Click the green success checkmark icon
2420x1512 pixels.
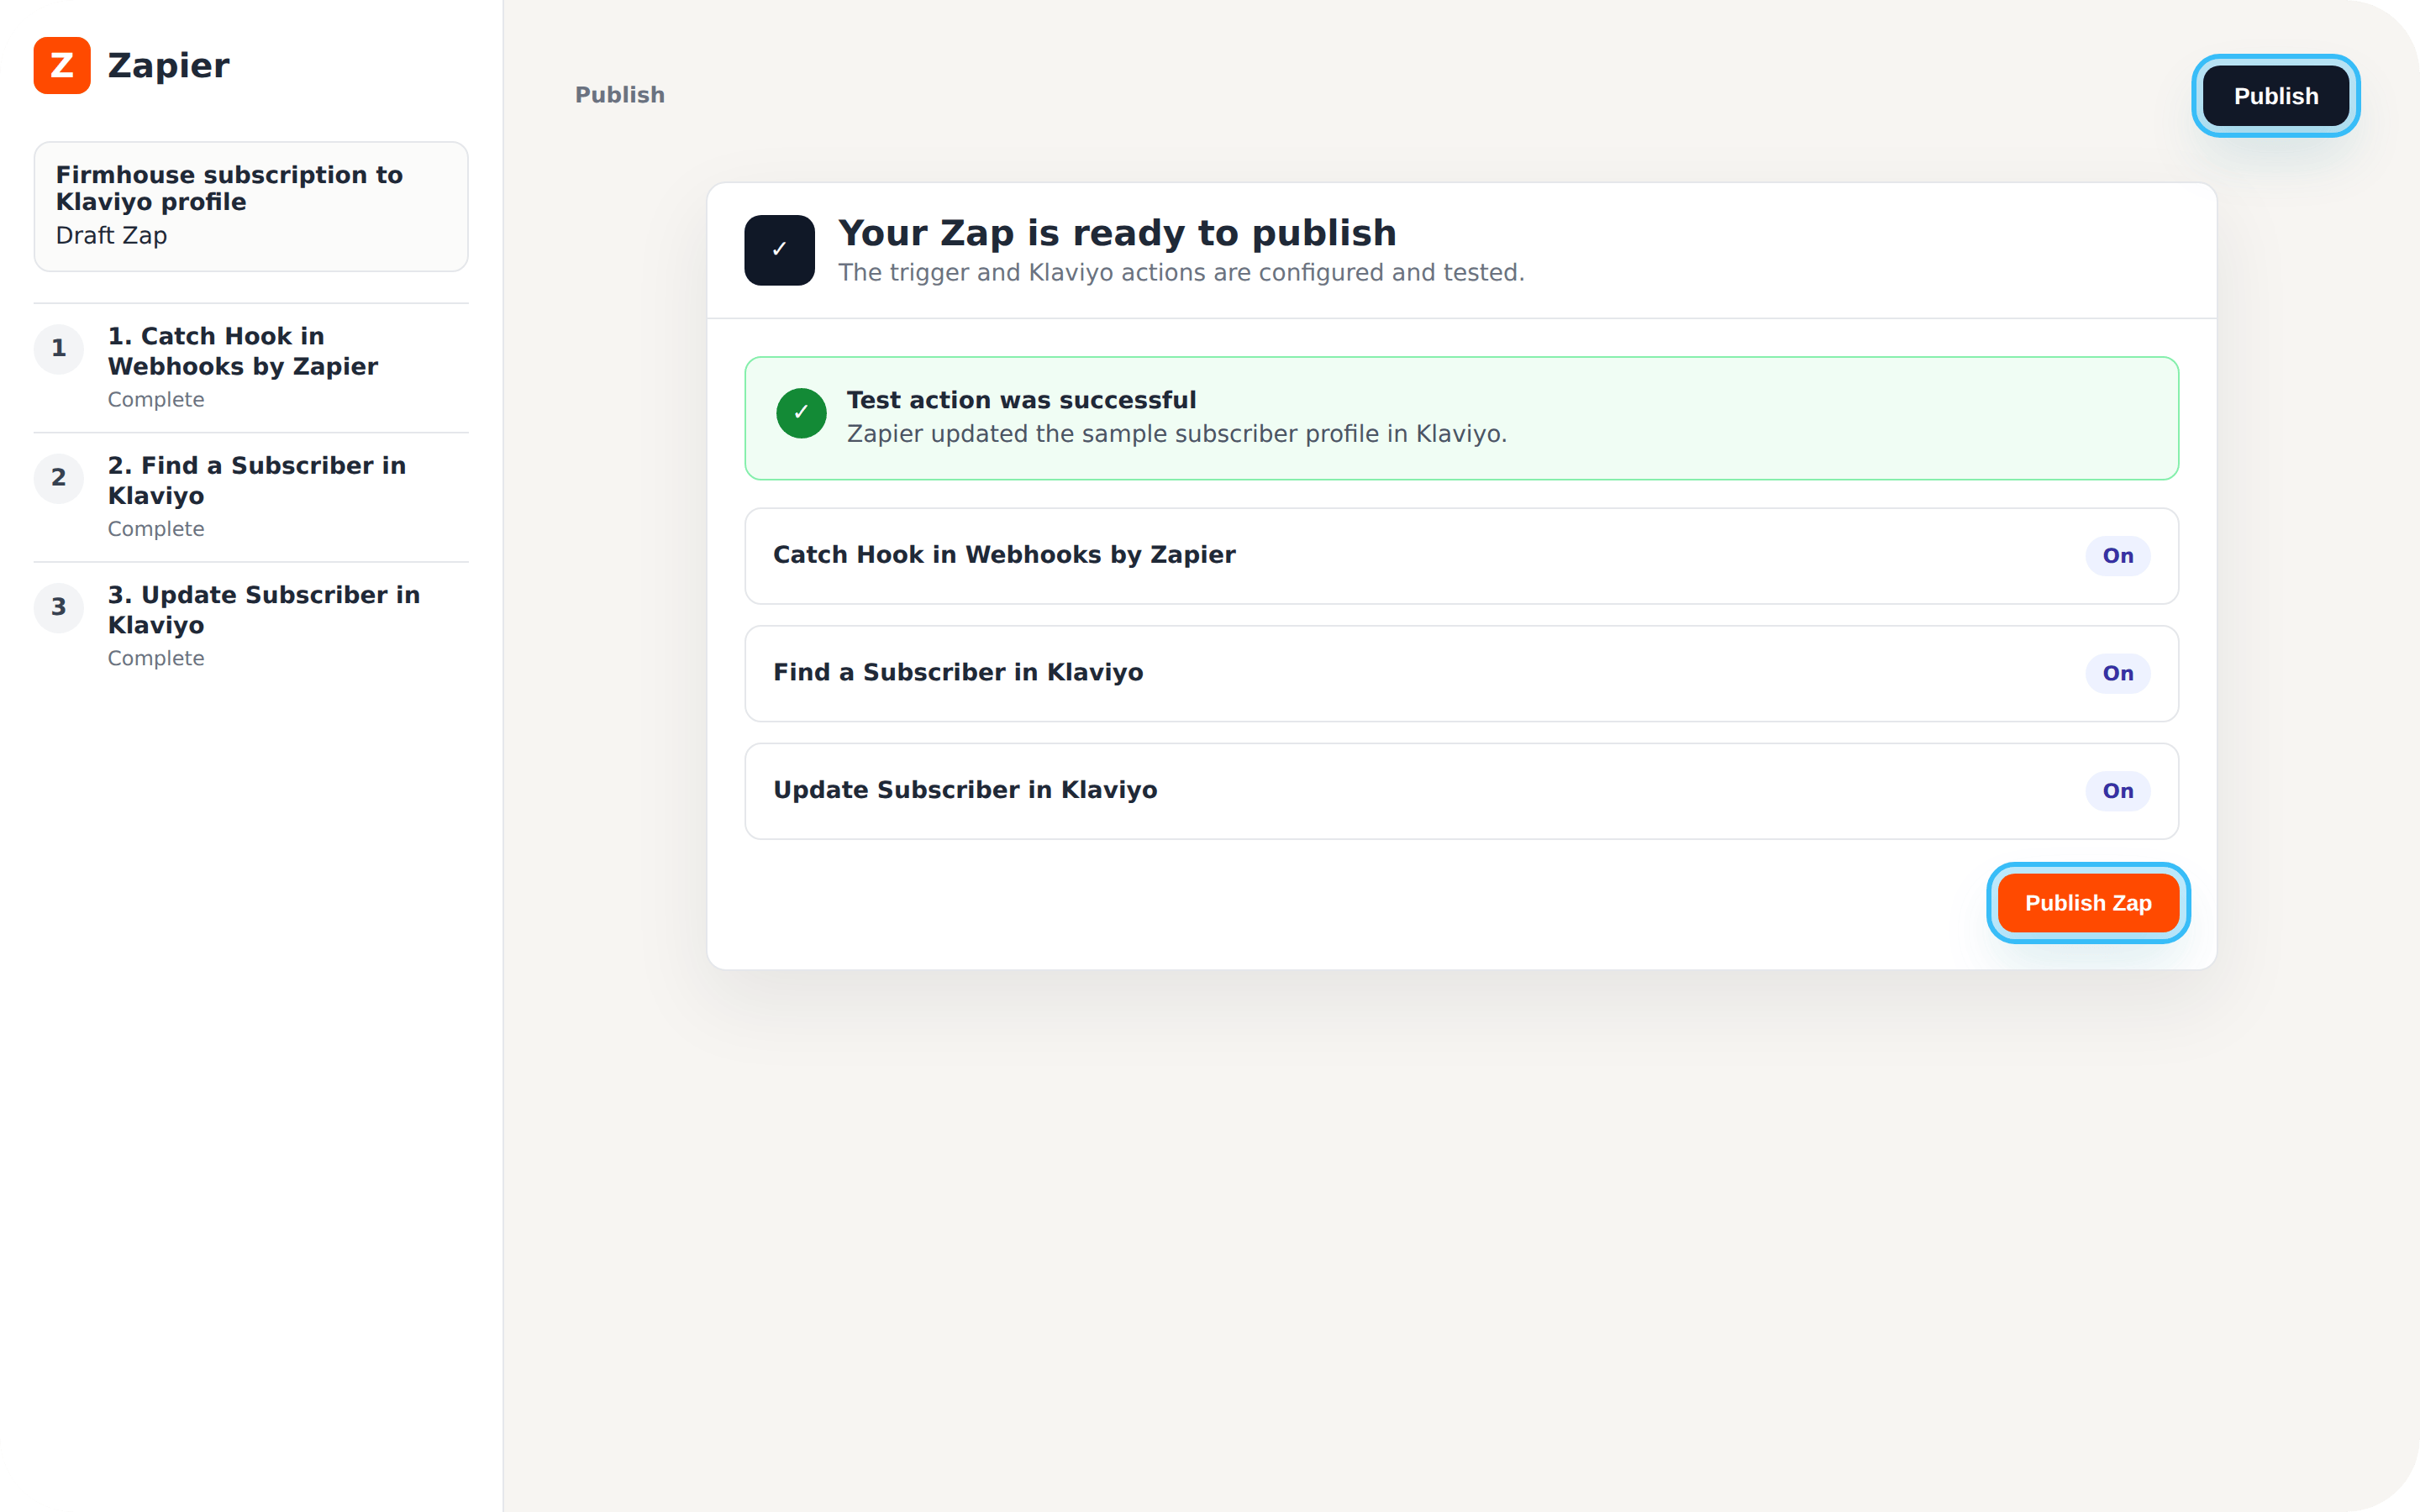click(x=801, y=413)
